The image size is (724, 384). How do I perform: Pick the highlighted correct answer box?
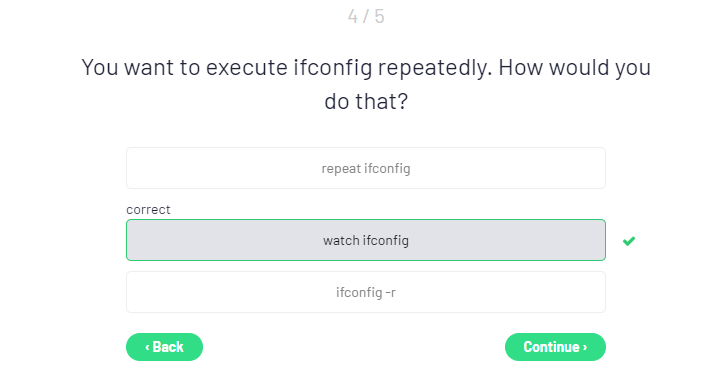coord(366,240)
